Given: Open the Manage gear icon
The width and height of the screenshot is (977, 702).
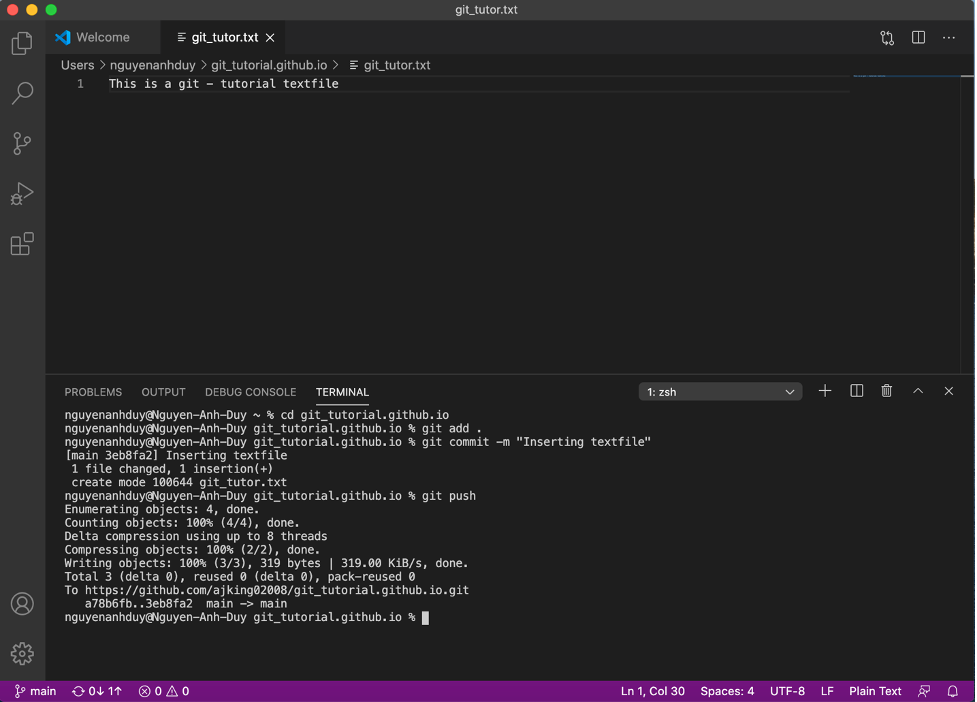Looking at the screenshot, I should tap(22, 653).
